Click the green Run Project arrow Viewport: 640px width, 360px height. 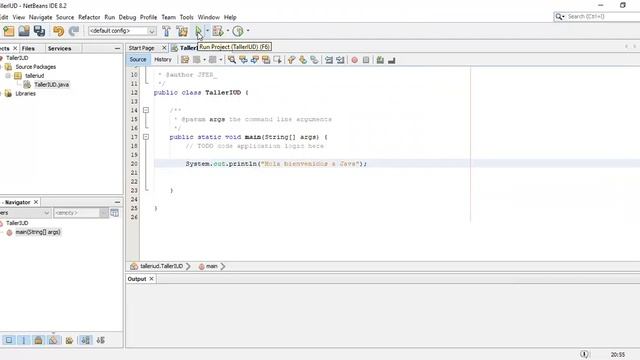[x=198, y=31]
